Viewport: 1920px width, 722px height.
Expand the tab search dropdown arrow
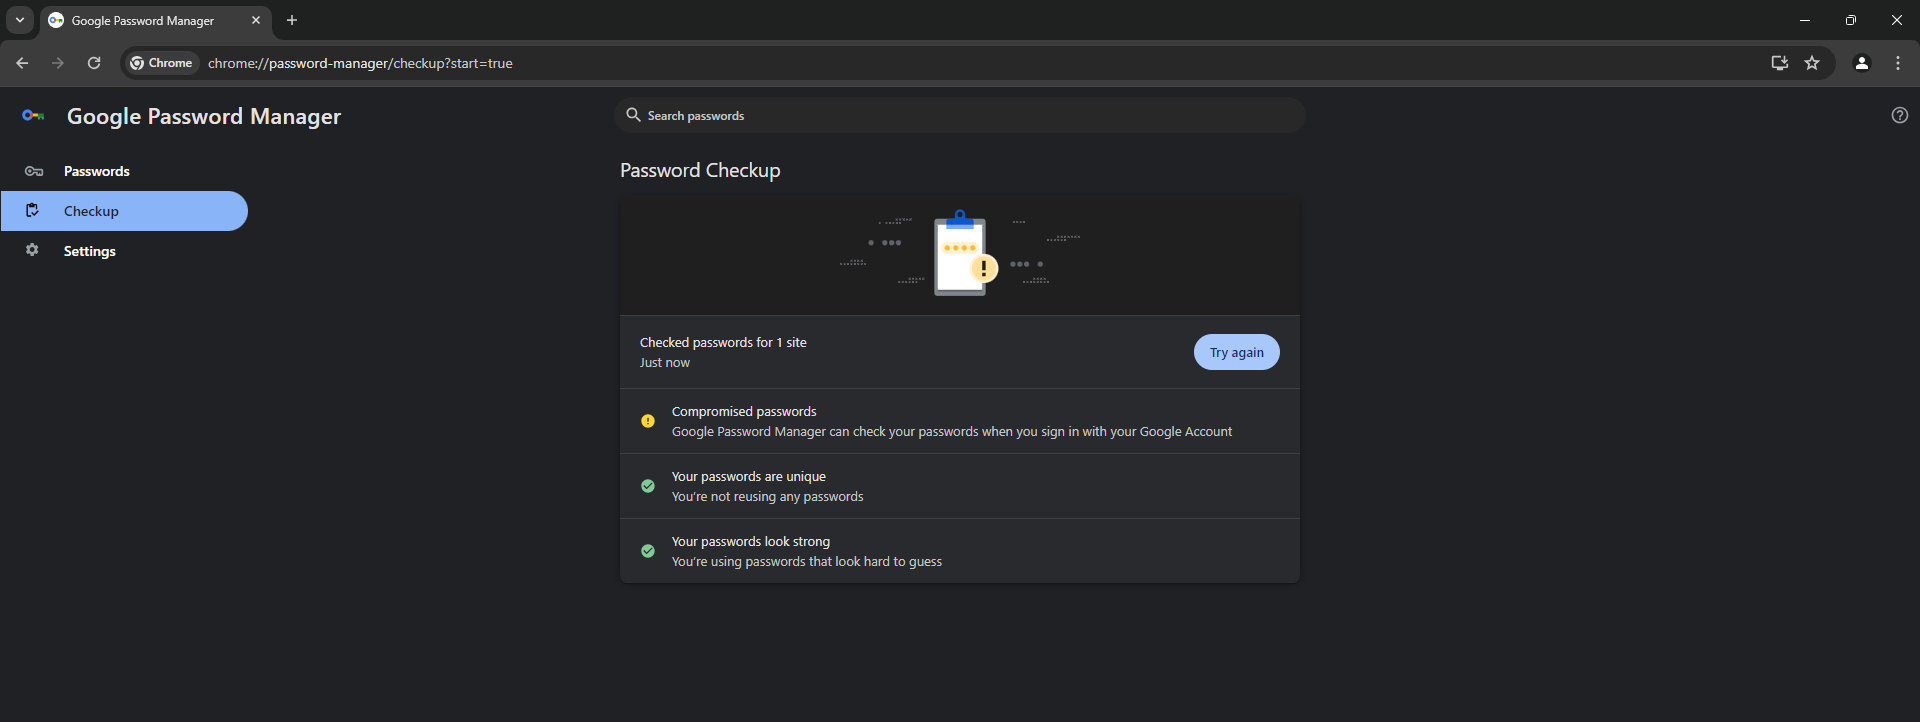pyautogui.click(x=20, y=20)
